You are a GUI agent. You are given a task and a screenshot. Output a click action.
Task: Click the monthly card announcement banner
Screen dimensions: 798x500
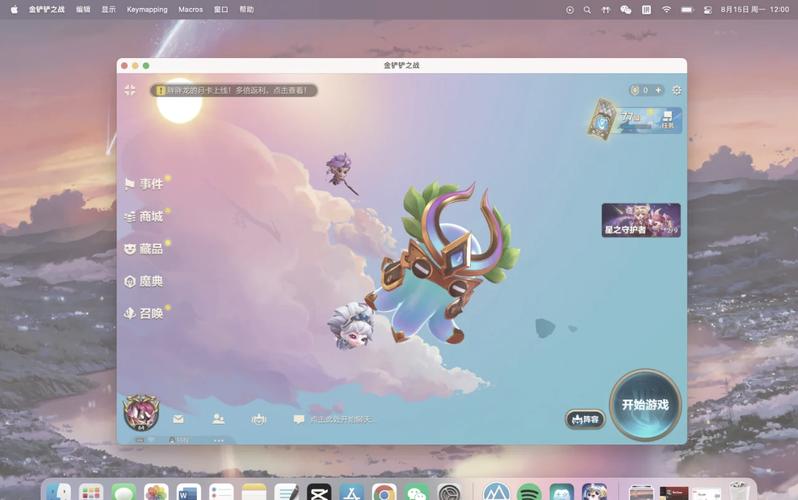235,90
